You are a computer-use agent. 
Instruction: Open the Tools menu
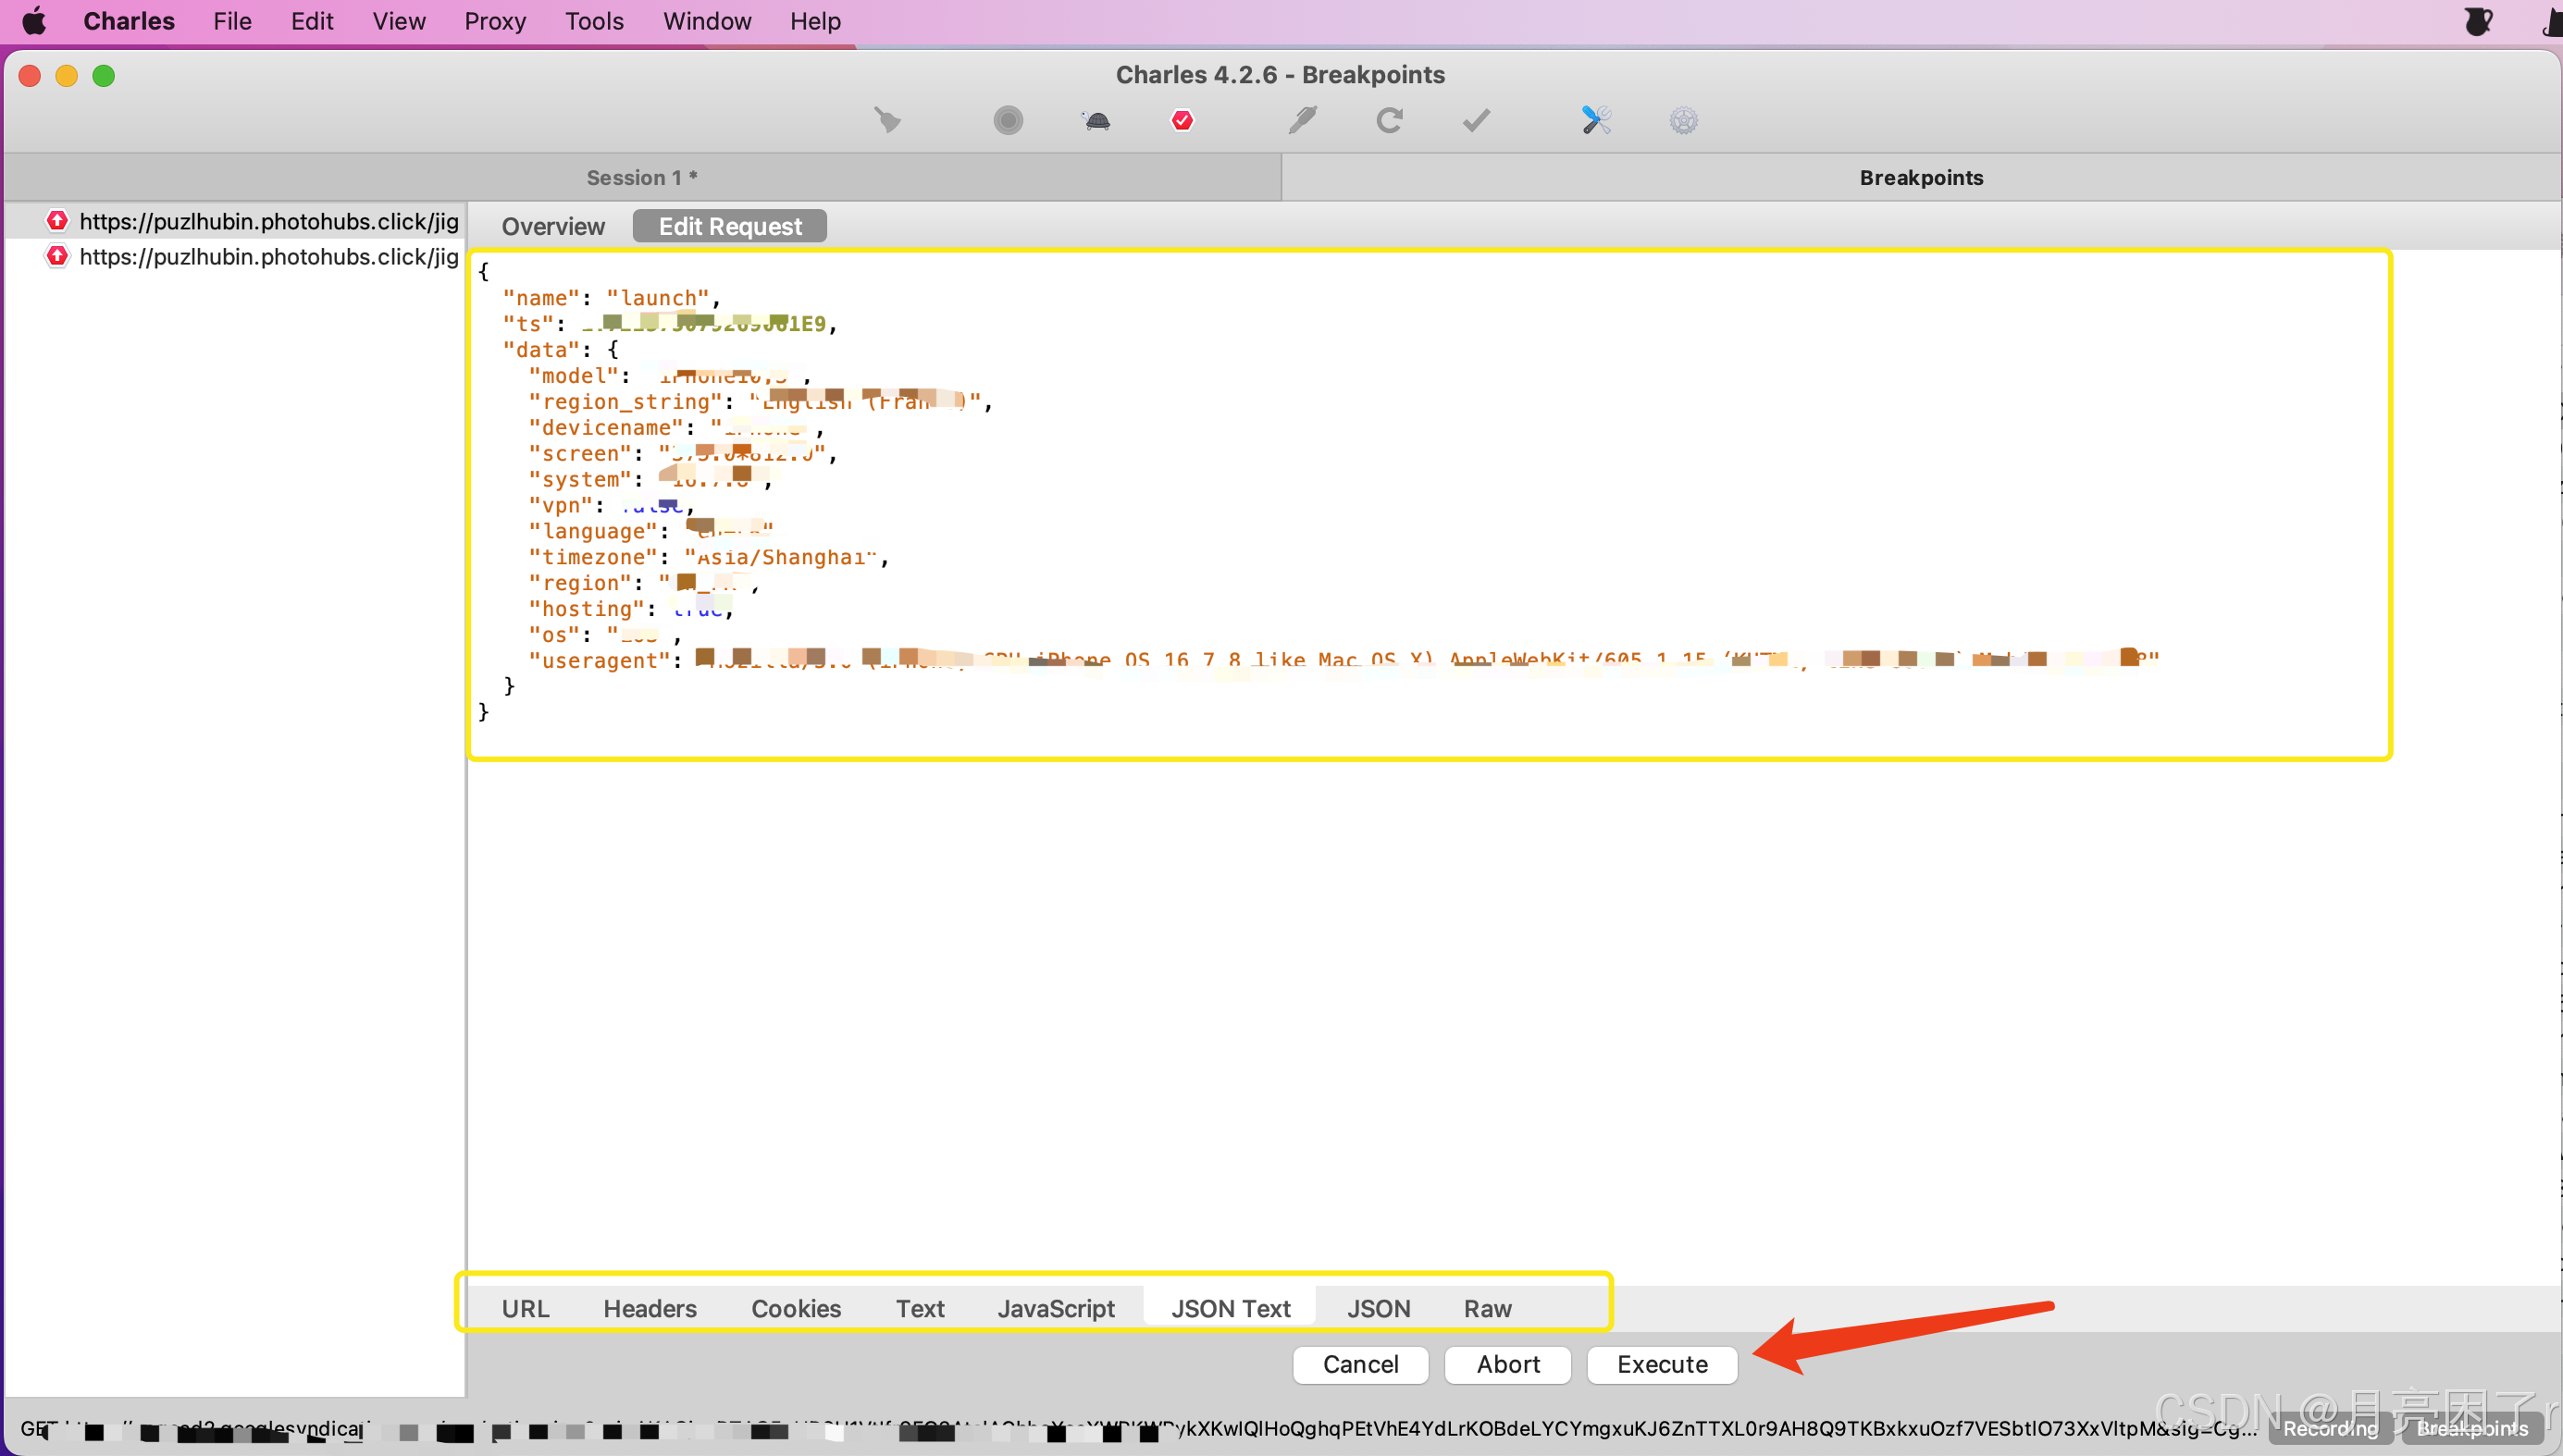coord(594,21)
